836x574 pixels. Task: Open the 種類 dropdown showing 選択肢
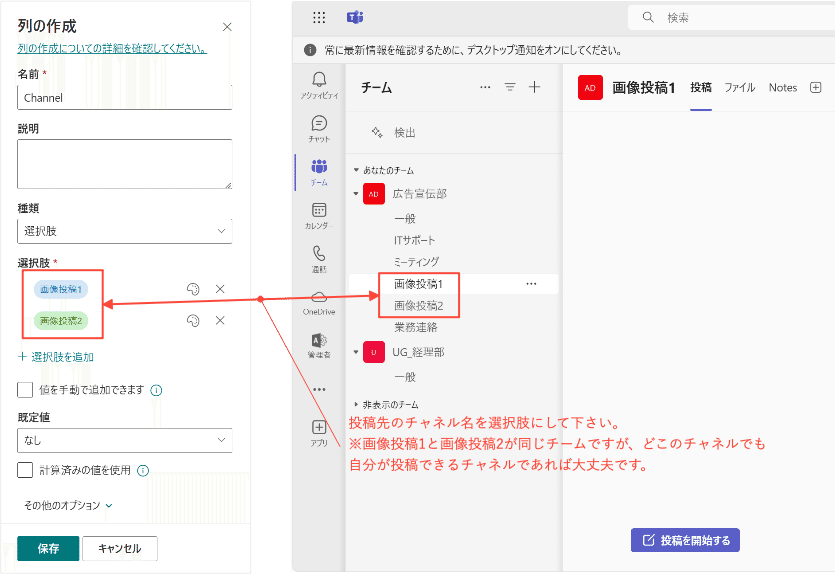click(x=125, y=231)
